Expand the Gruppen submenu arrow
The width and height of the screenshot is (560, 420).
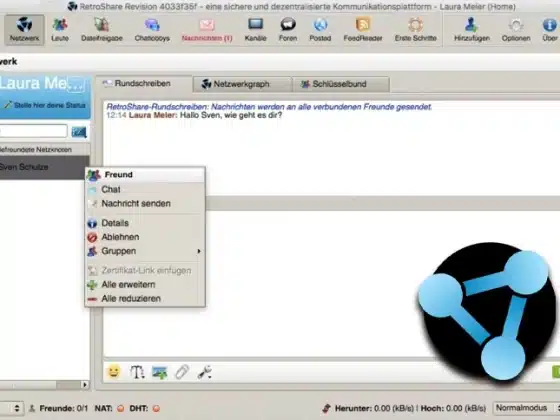(199, 251)
